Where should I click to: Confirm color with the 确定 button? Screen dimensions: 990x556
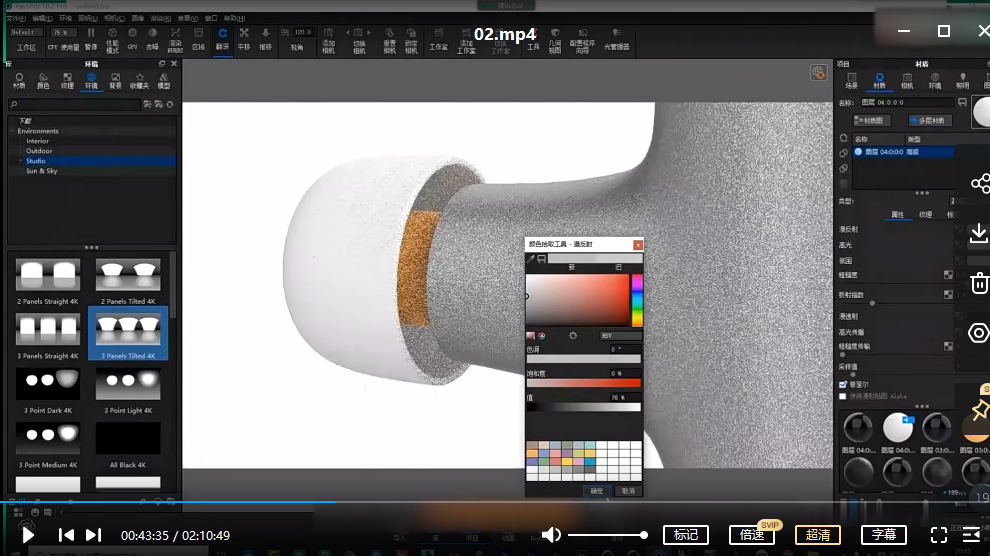point(596,490)
